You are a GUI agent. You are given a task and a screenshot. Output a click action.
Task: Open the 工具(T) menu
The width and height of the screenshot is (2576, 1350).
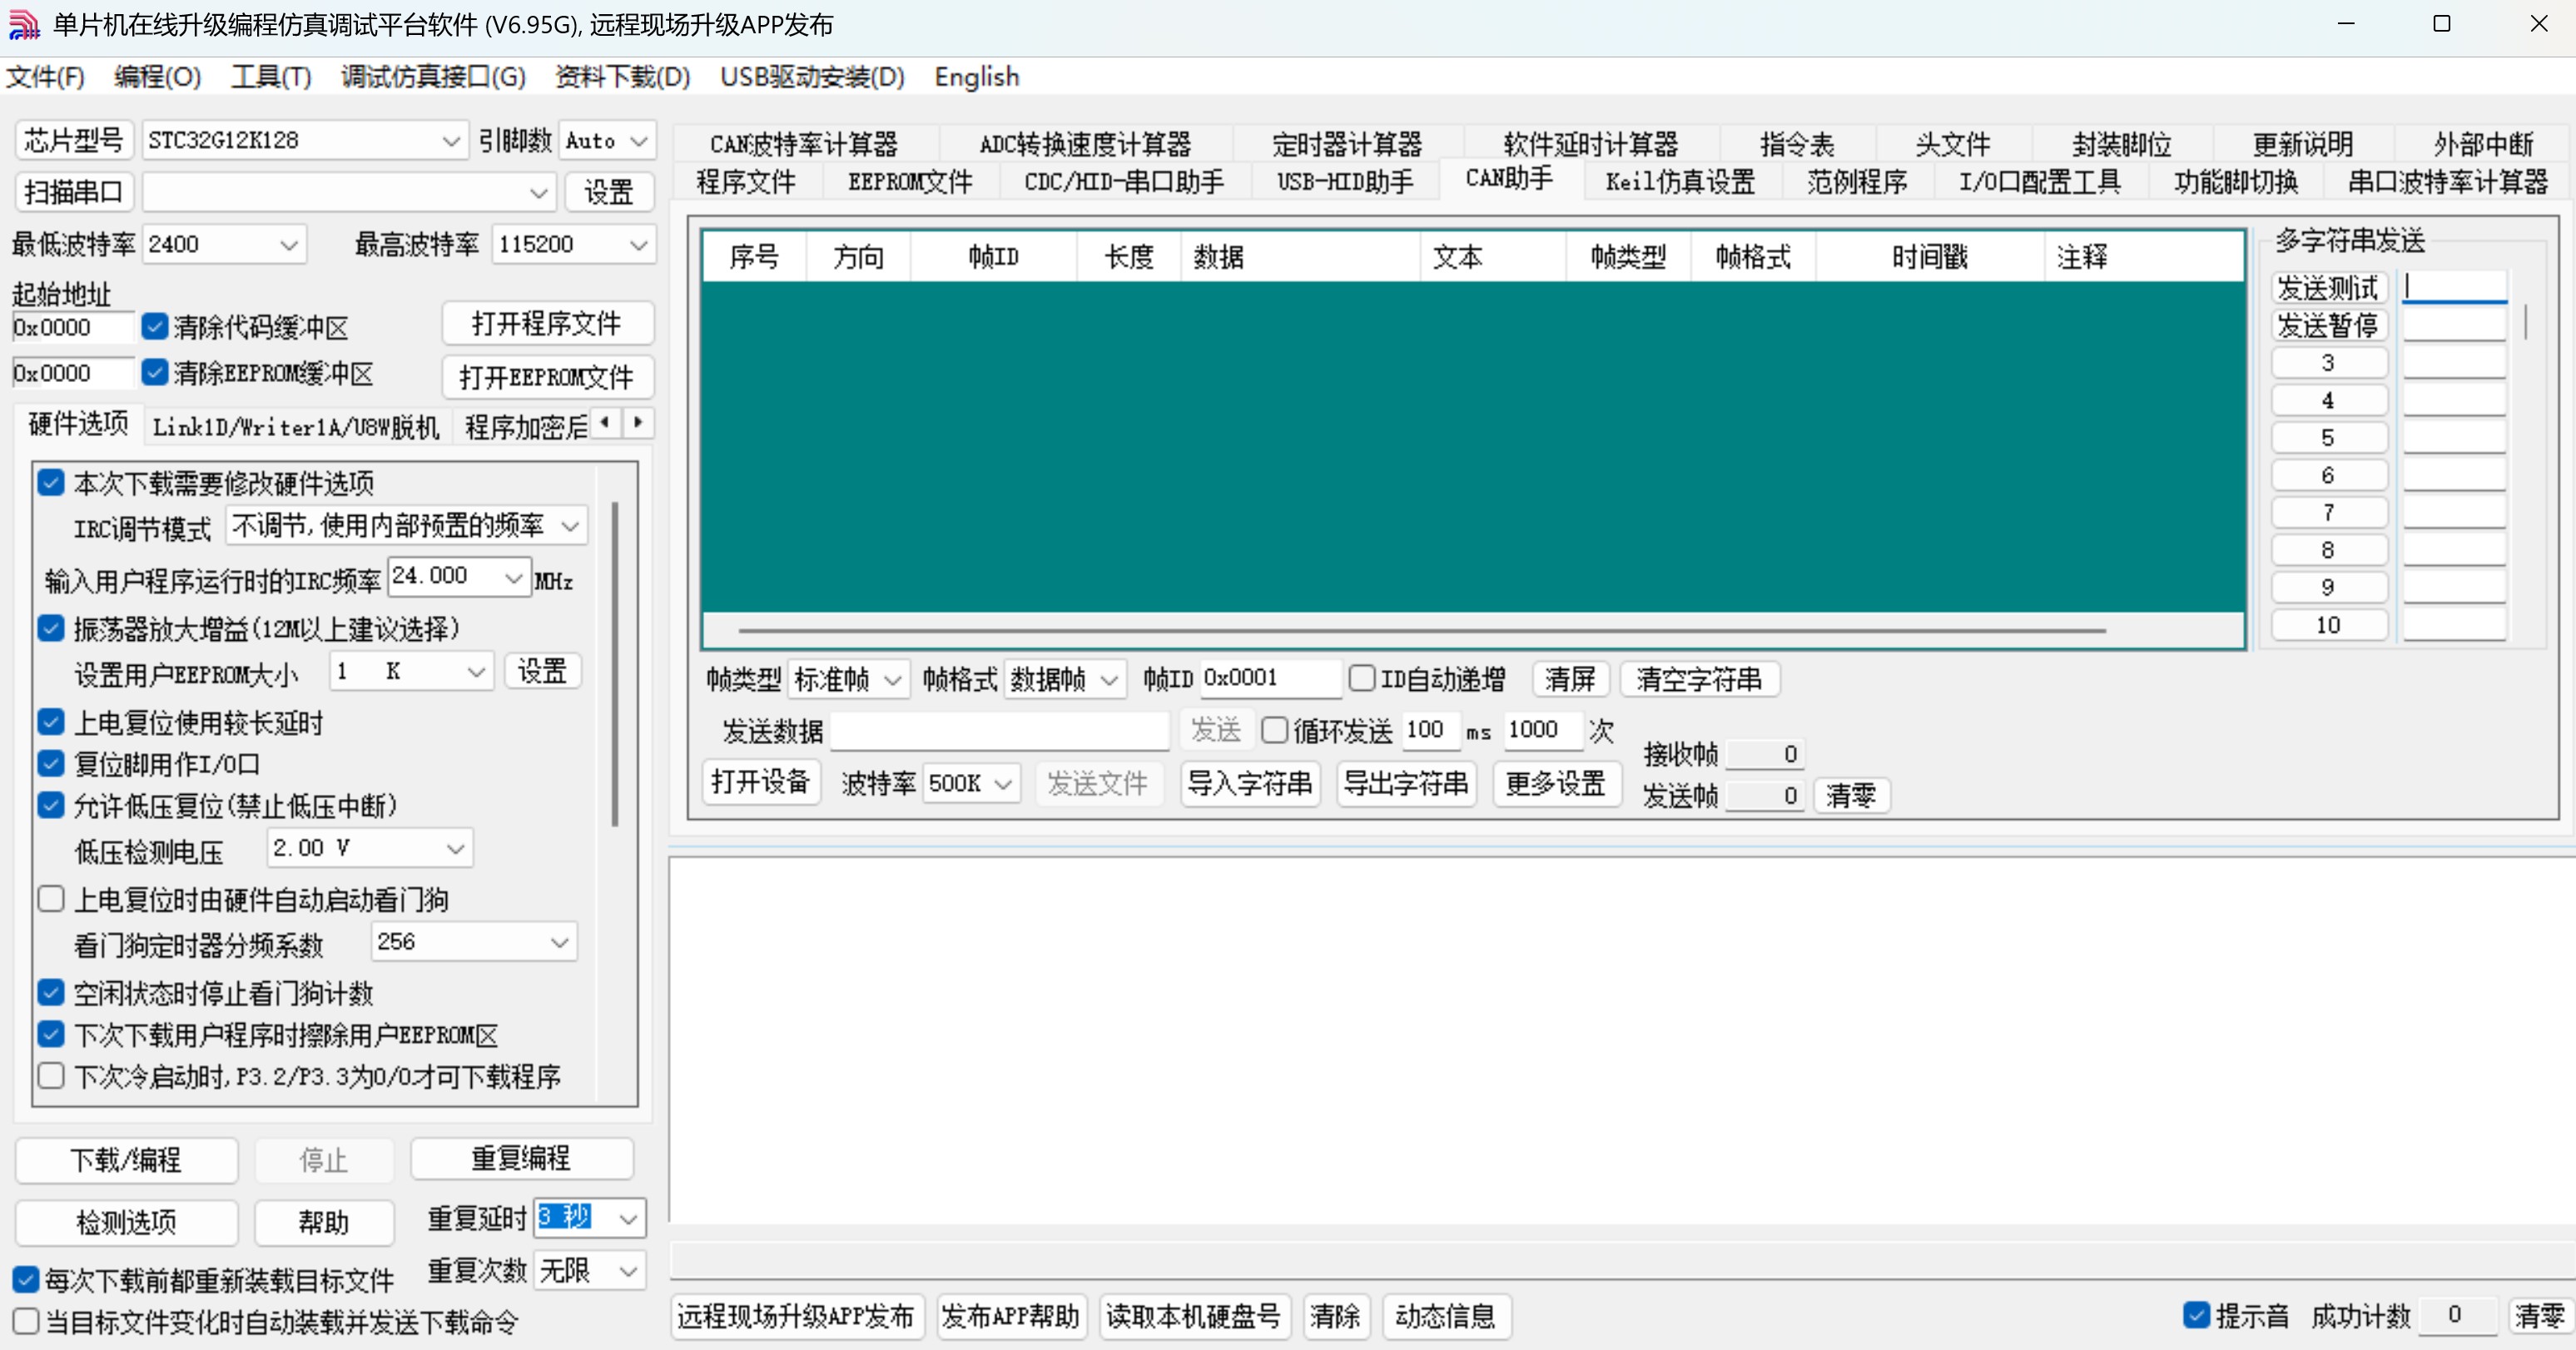point(271,77)
